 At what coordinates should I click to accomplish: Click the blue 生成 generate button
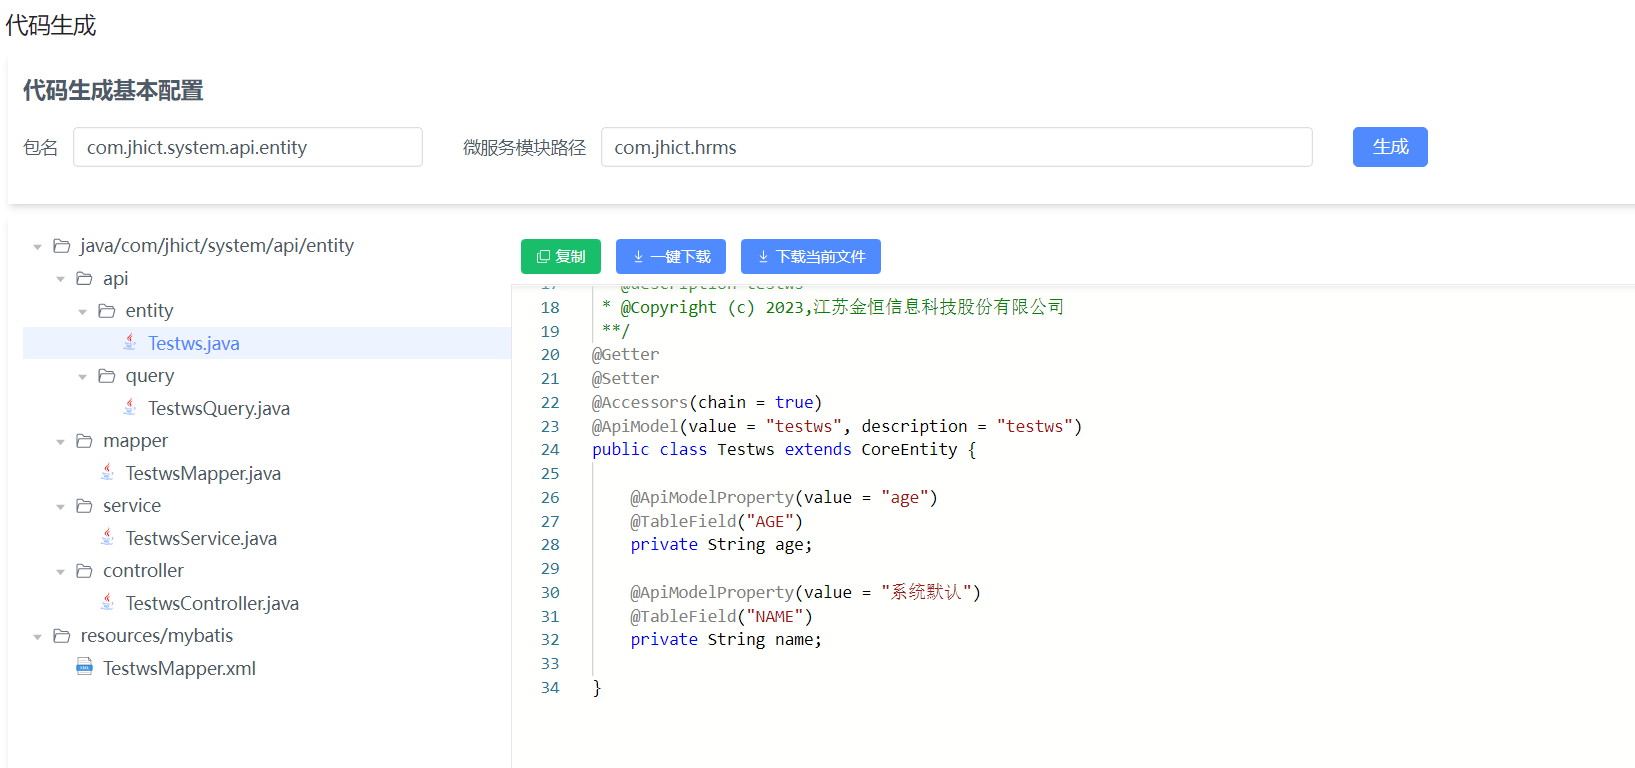tap(1390, 147)
